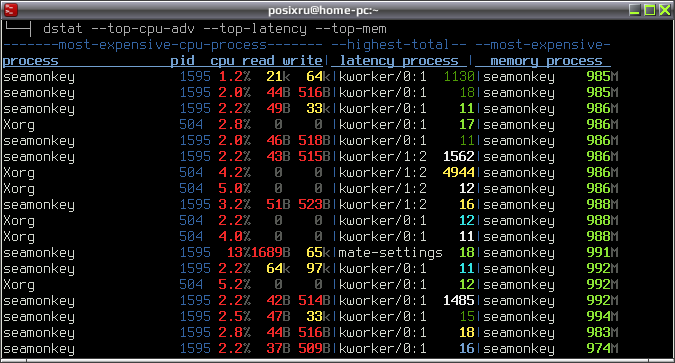This screenshot has width=675, height=363.
Task: Select the write value 518B
Action: 314,141
